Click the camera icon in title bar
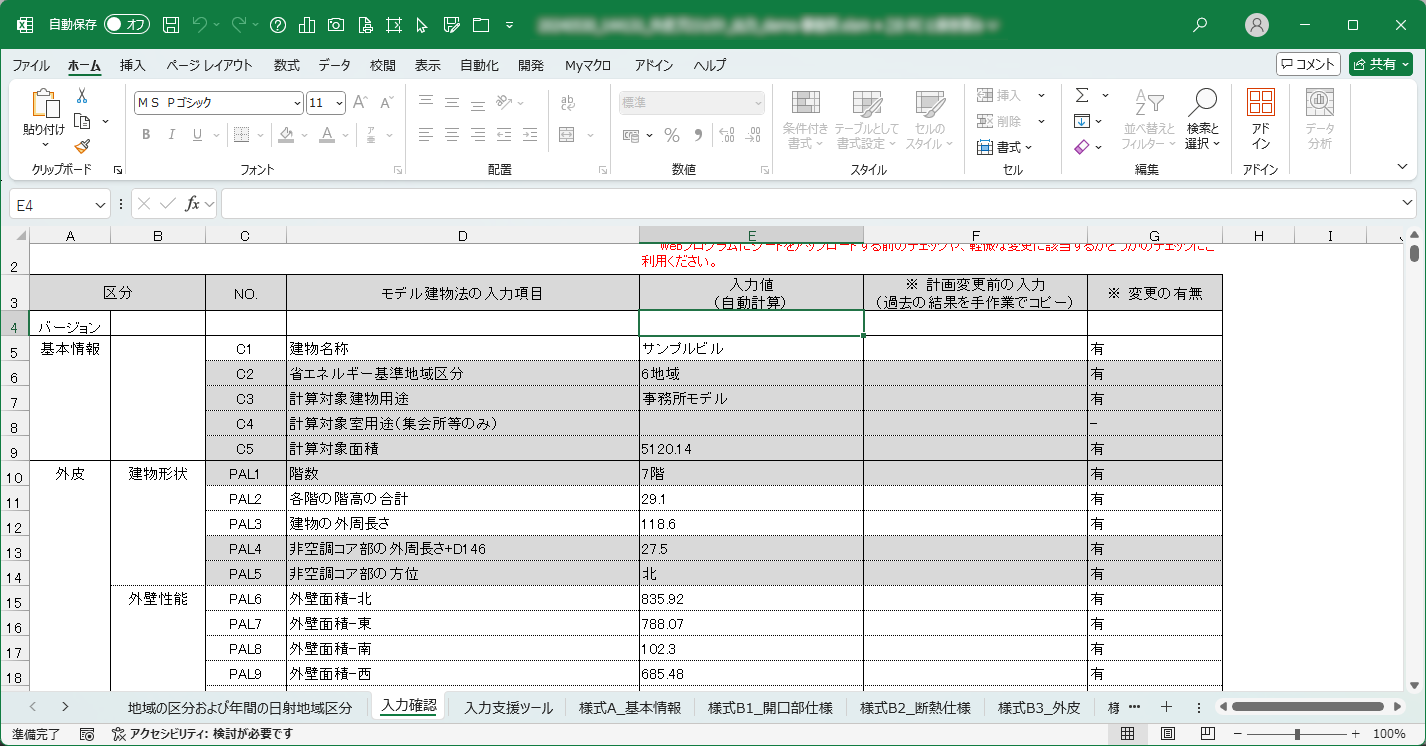The image size is (1426, 746). click(x=337, y=24)
